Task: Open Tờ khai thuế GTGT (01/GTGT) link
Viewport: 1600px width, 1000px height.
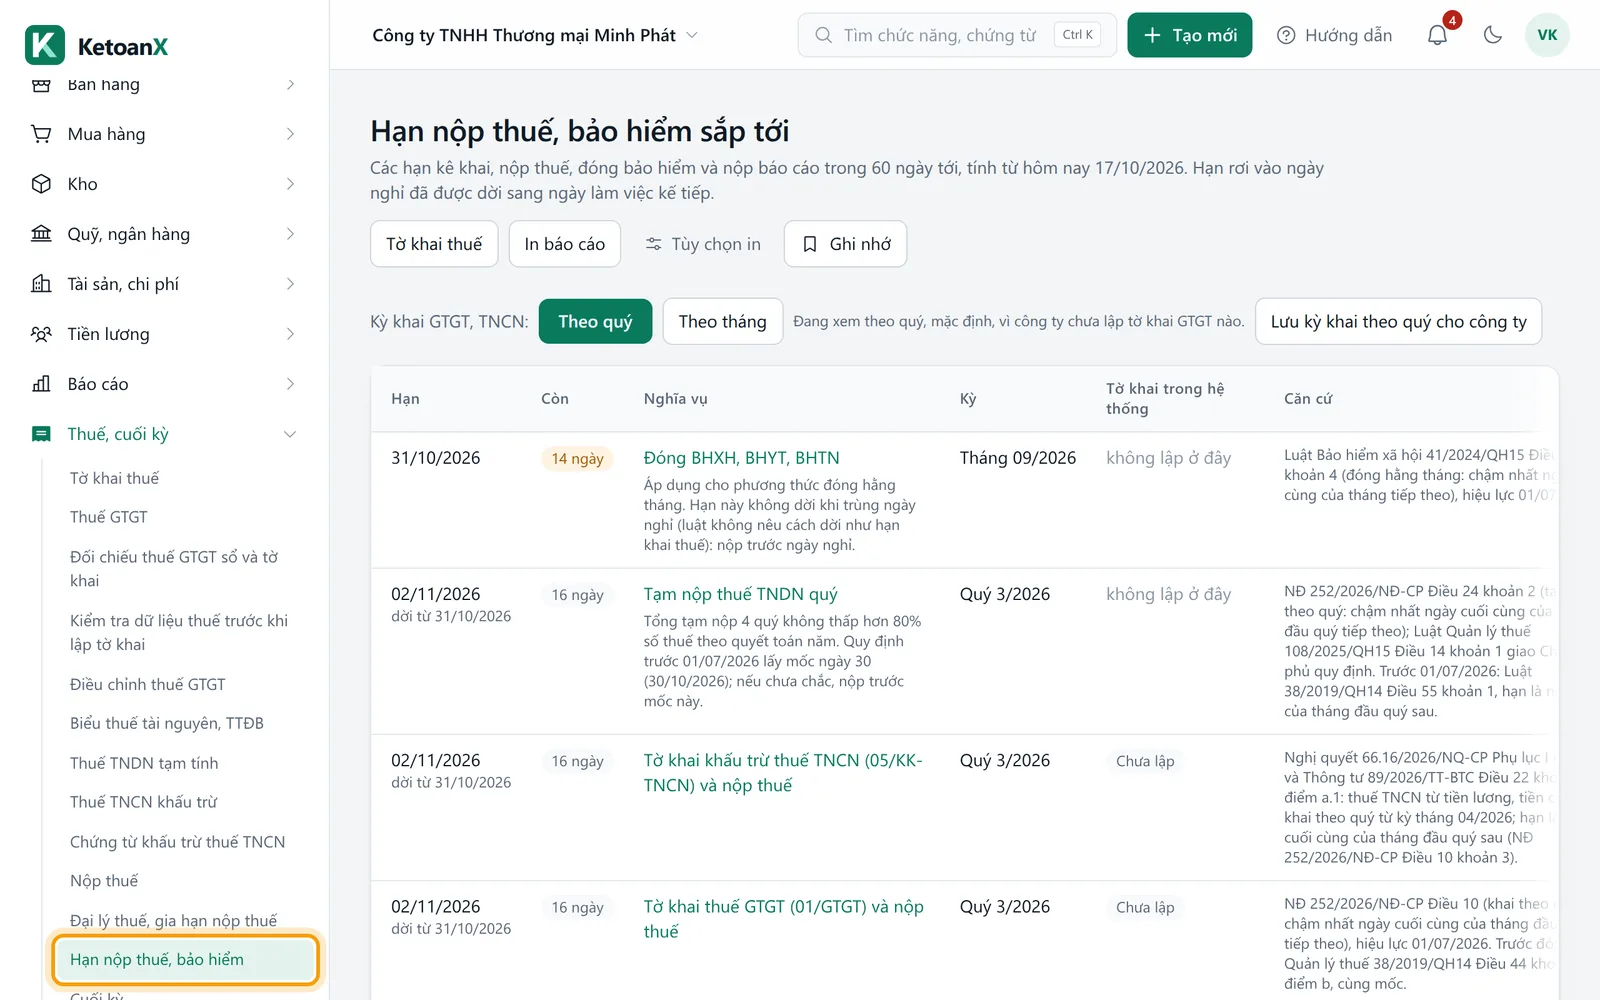Action: click(x=784, y=919)
